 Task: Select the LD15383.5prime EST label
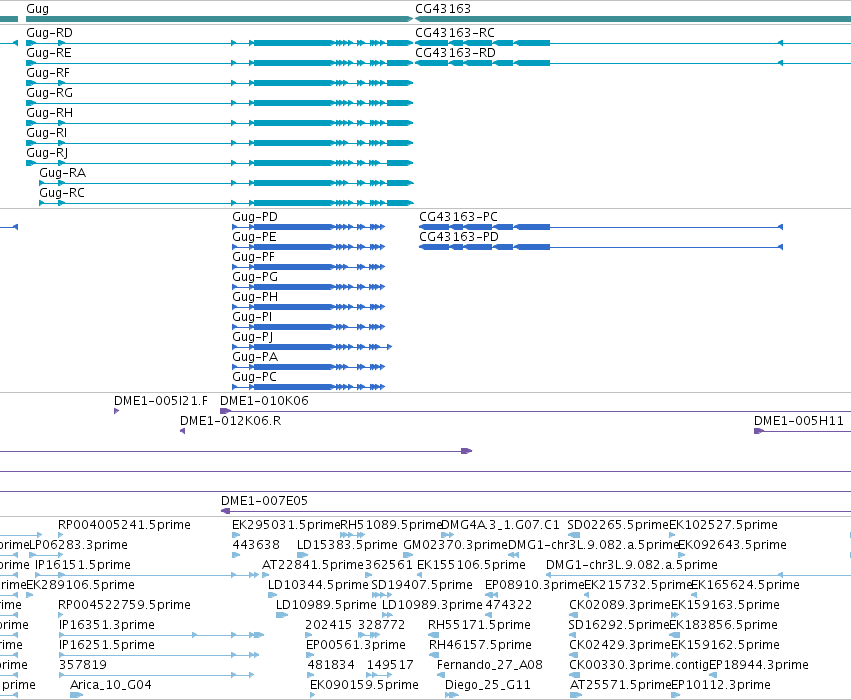click(347, 544)
